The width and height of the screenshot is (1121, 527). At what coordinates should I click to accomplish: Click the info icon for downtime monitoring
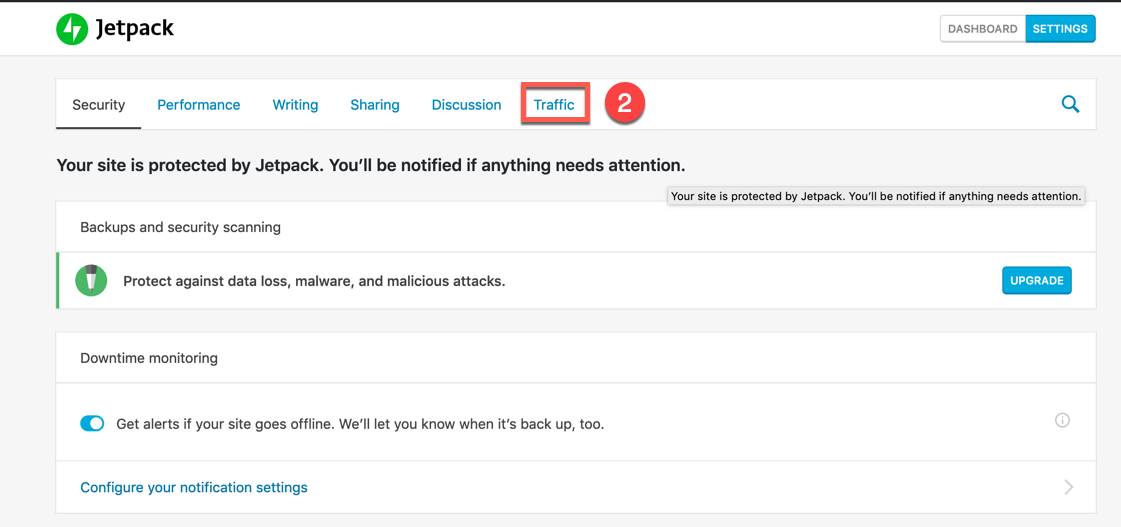point(1062,421)
